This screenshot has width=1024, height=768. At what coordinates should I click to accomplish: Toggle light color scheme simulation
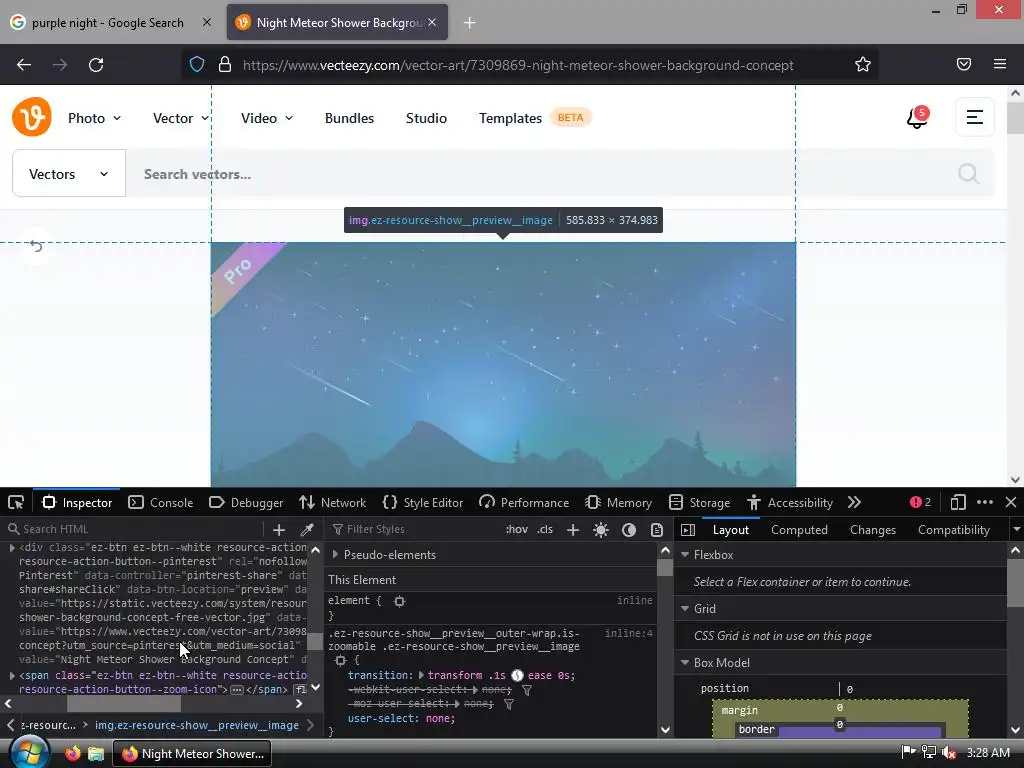[x=601, y=530]
